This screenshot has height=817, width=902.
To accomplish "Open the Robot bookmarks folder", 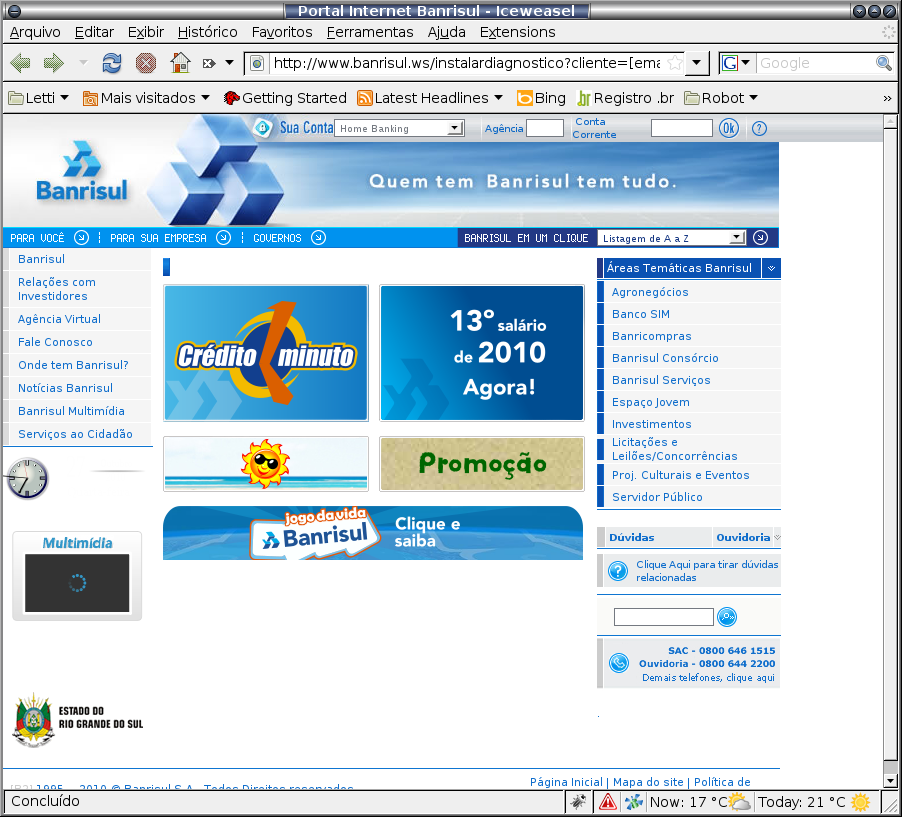I will [x=721, y=98].
